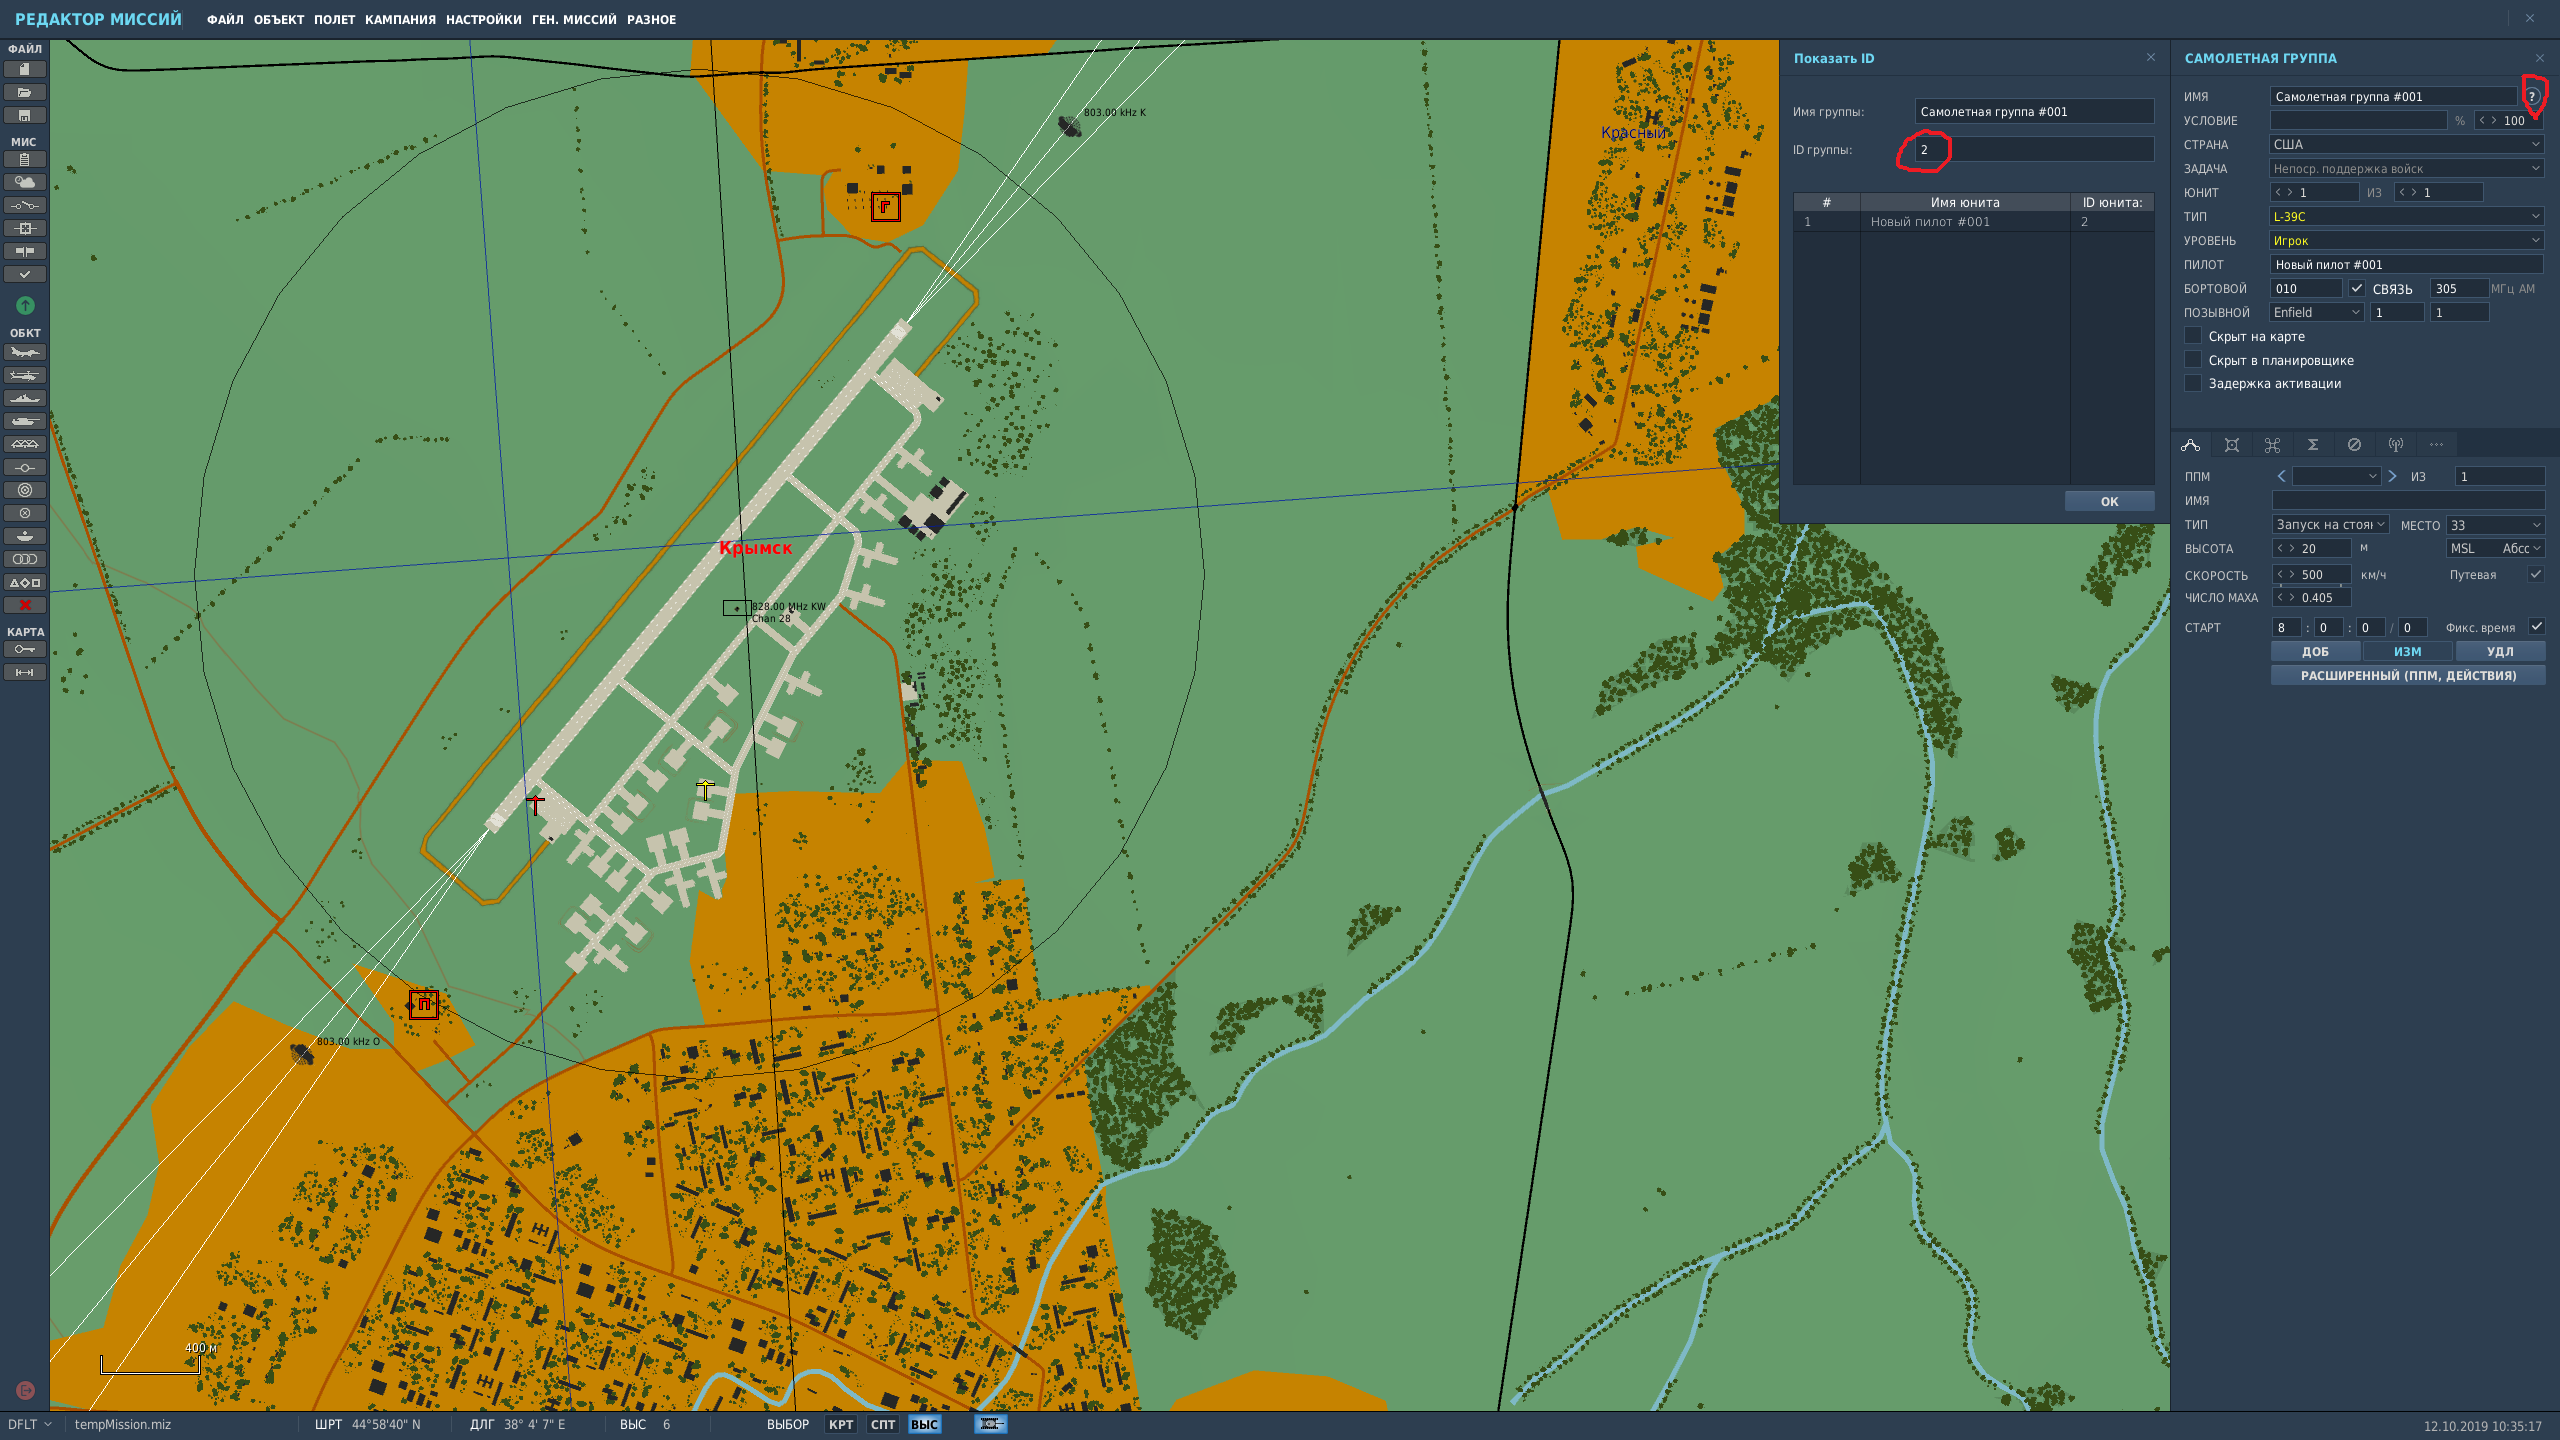Select the helicopter group tool
This screenshot has height=1440, width=2560.
pos(25,375)
